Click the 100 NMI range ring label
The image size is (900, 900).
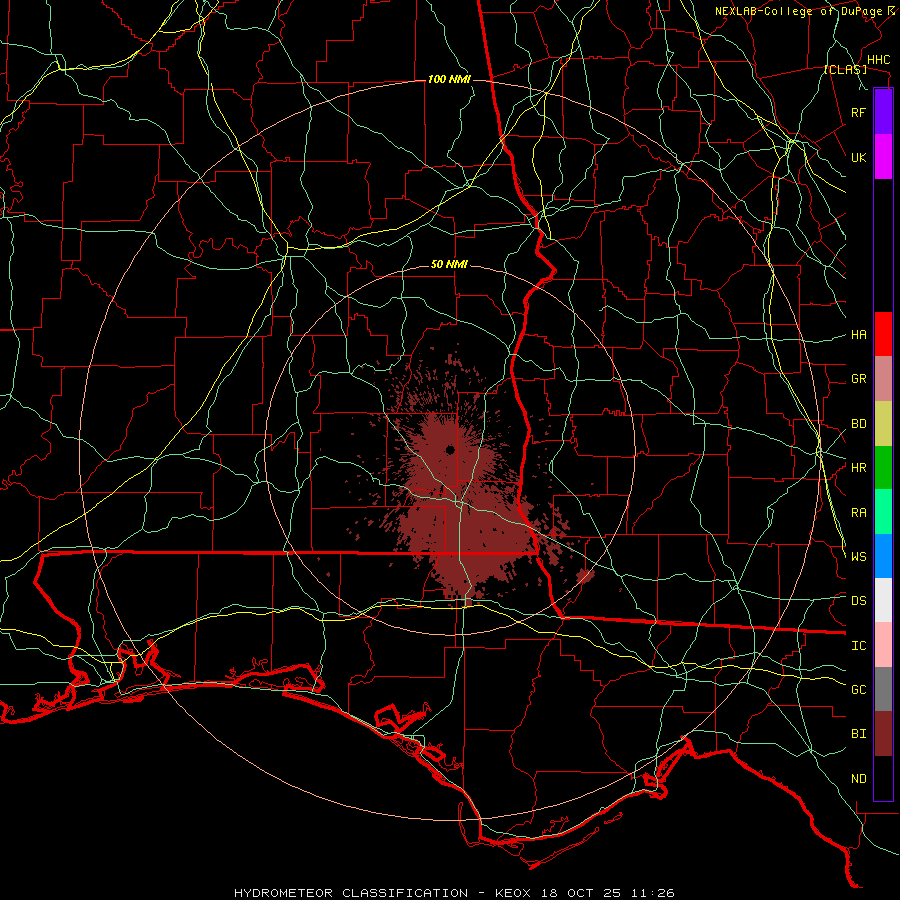[449, 79]
